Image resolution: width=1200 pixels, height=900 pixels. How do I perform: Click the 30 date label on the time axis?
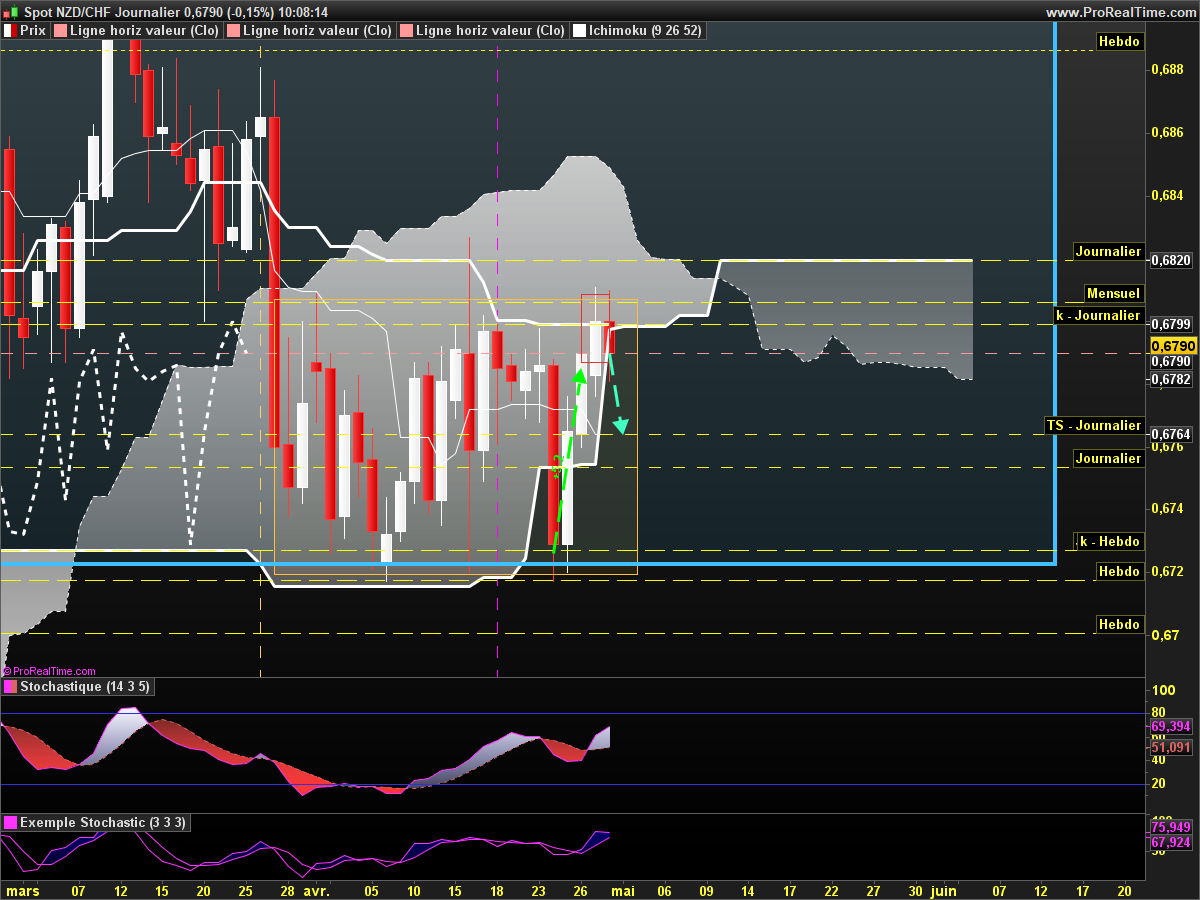click(915, 890)
